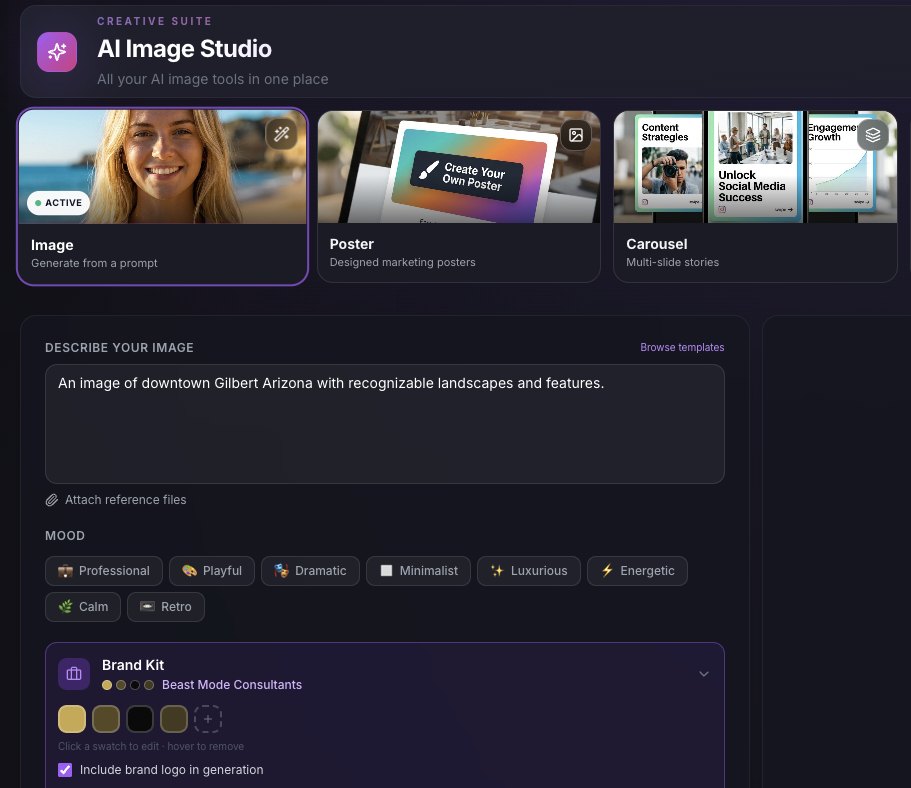Image resolution: width=911 pixels, height=788 pixels.
Task: Choose the Luxurious mood
Action: click(529, 571)
